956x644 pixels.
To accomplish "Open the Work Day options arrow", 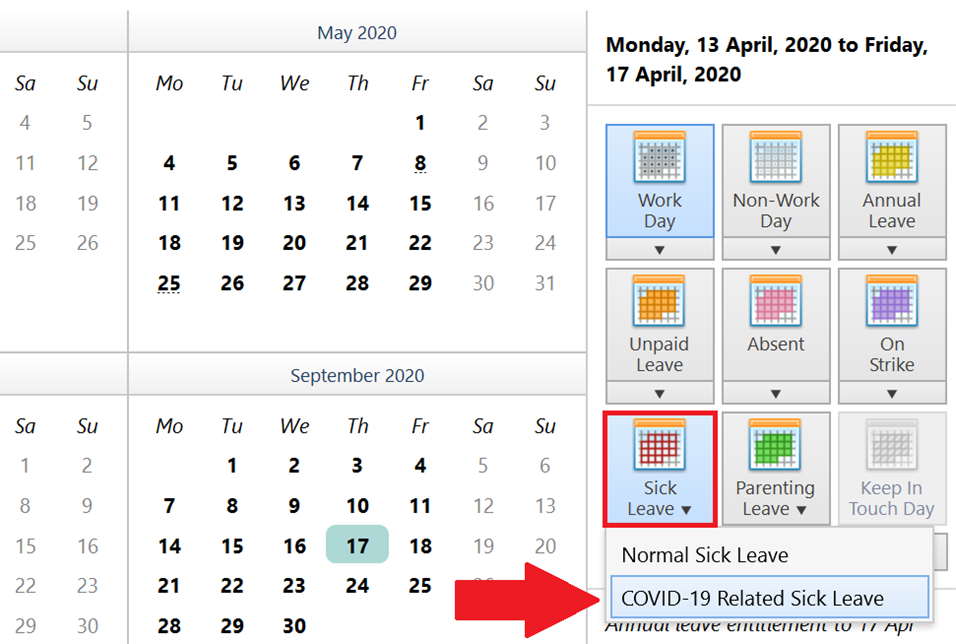I will pos(659,250).
